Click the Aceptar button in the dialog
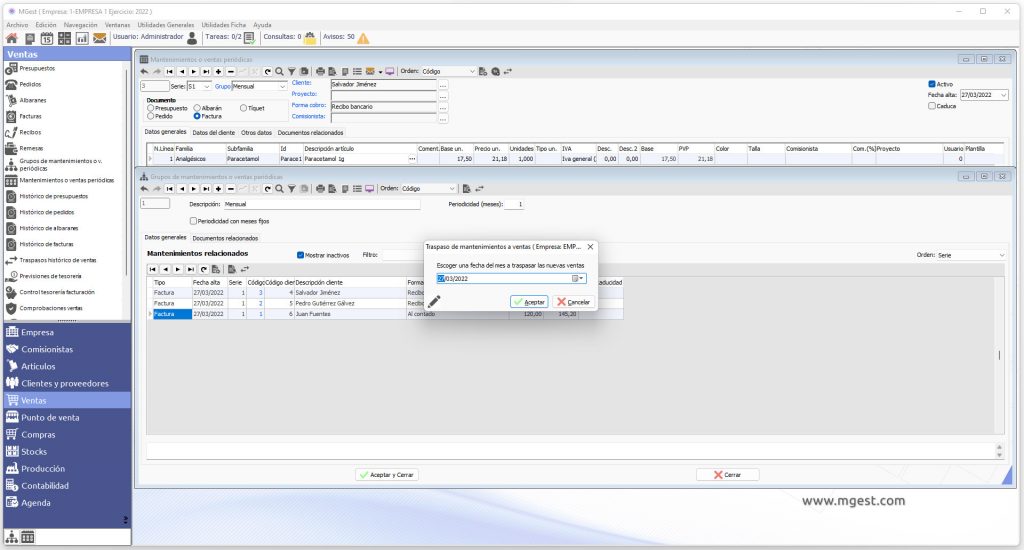The image size is (1024, 550). 529,302
